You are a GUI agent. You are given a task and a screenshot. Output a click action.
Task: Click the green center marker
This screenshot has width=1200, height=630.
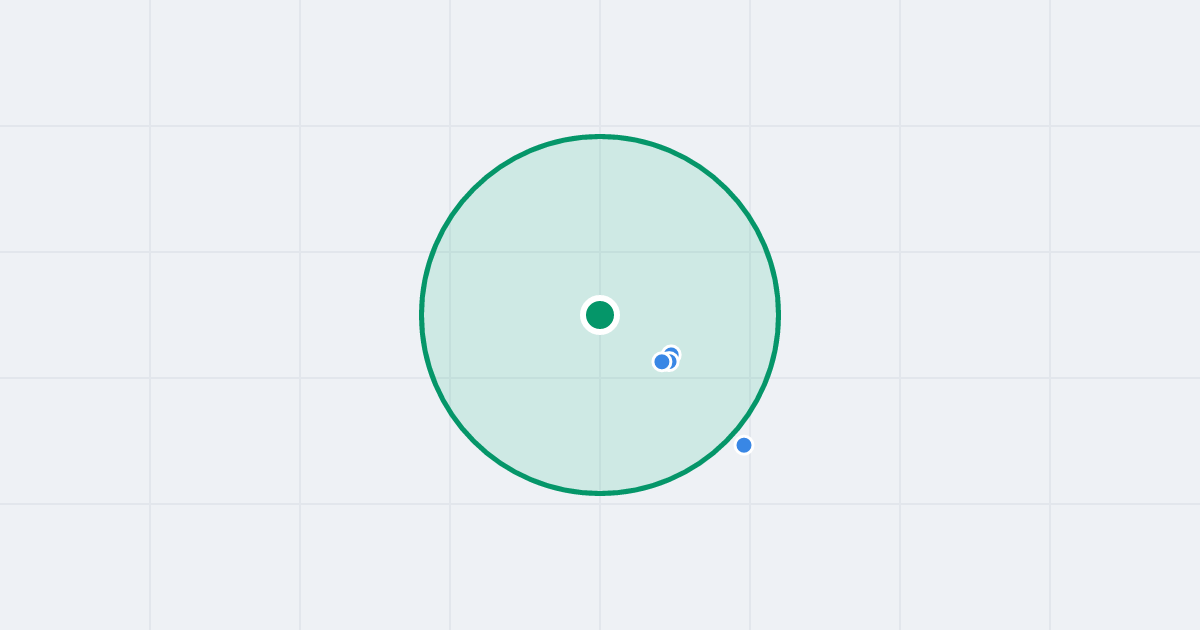point(600,315)
